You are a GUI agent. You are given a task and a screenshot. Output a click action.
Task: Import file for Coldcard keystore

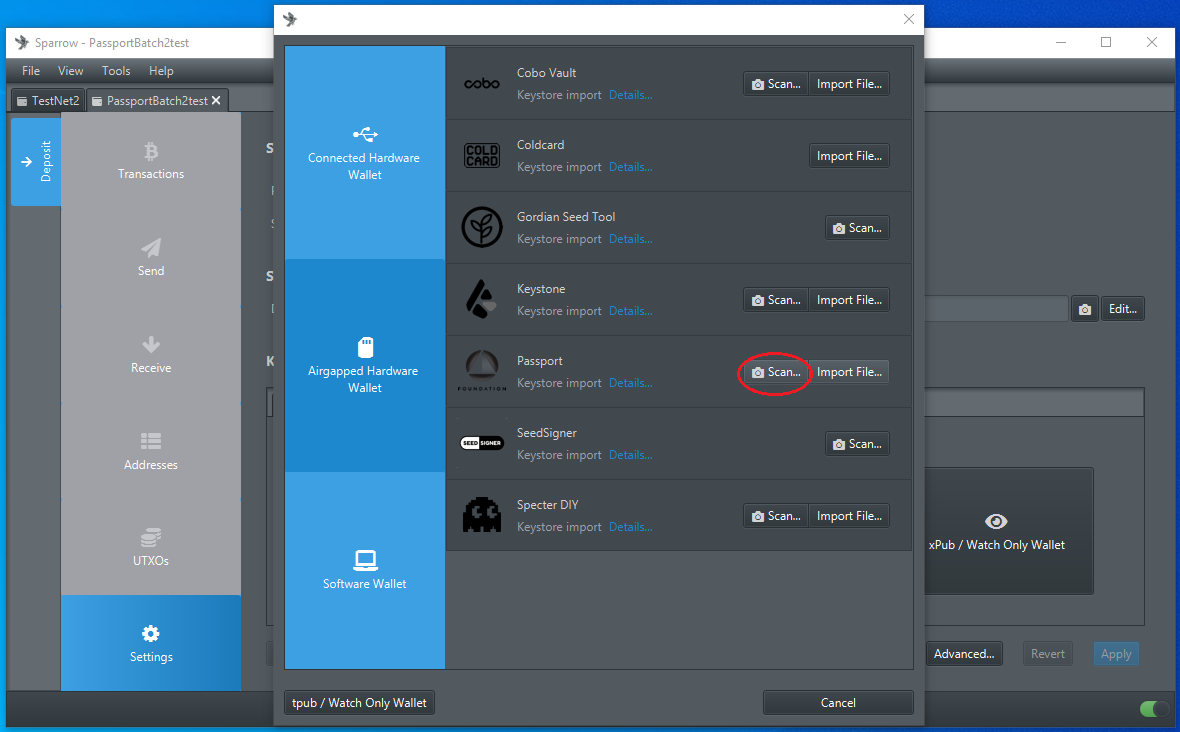850,156
